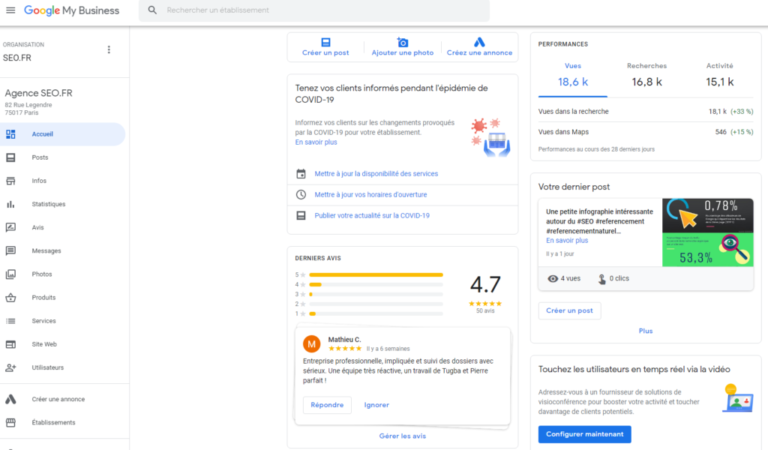Image resolution: width=768 pixels, height=450 pixels.
Task: Click Mathieu C. avatar circle
Action: 312,344
